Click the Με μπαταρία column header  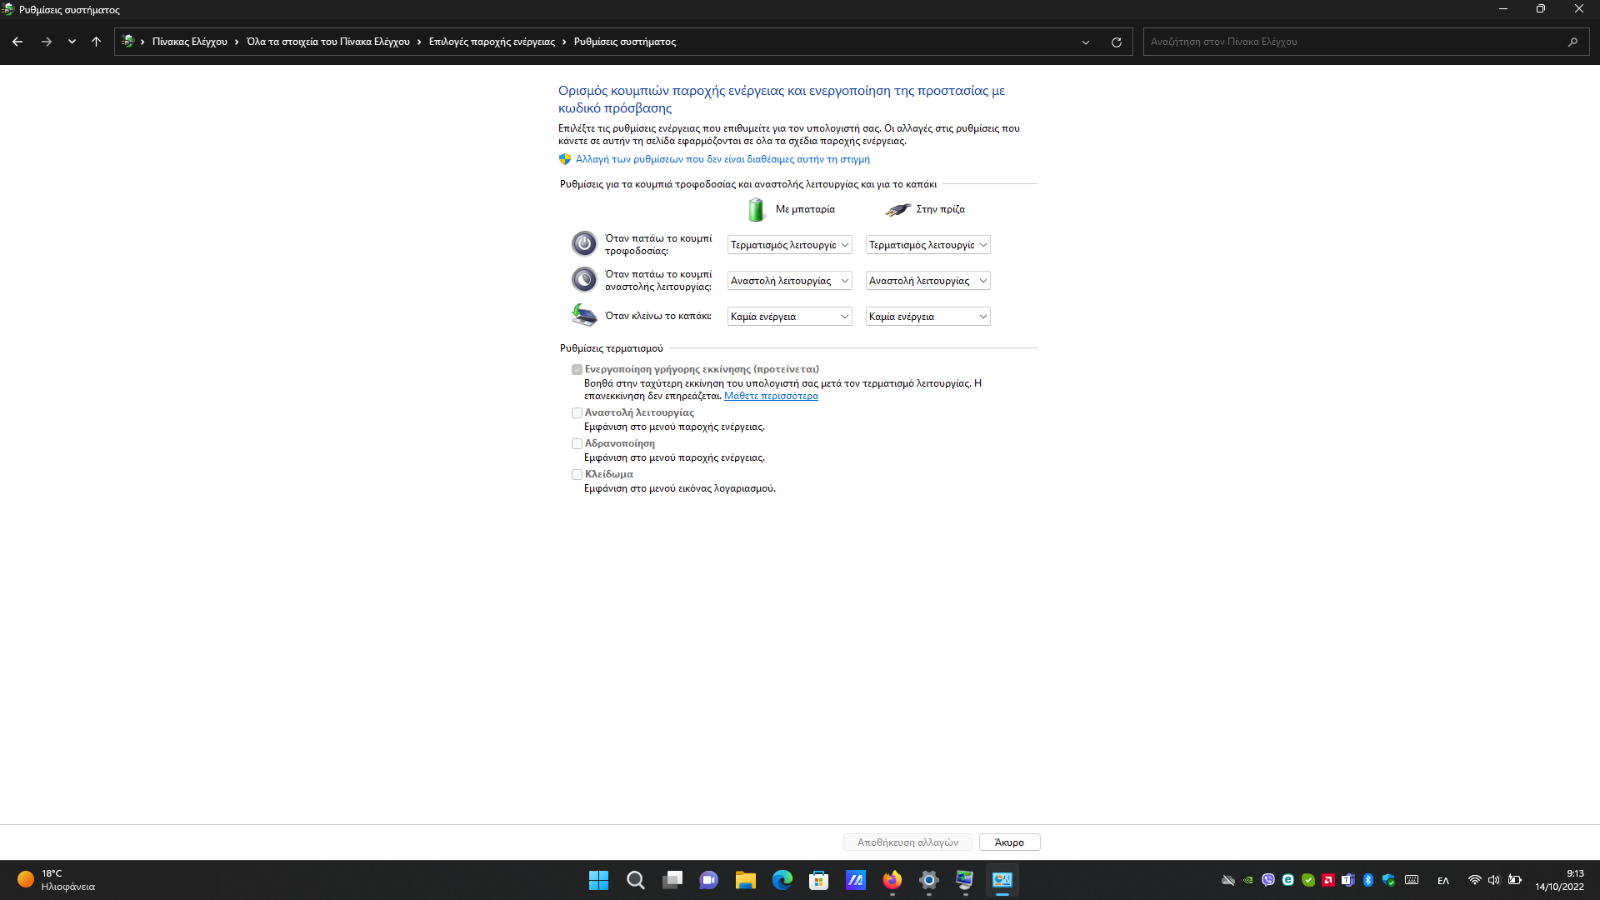(x=805, y=209)
